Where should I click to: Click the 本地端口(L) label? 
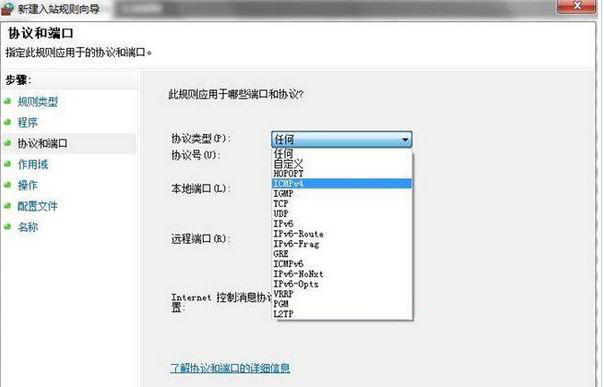201,188
